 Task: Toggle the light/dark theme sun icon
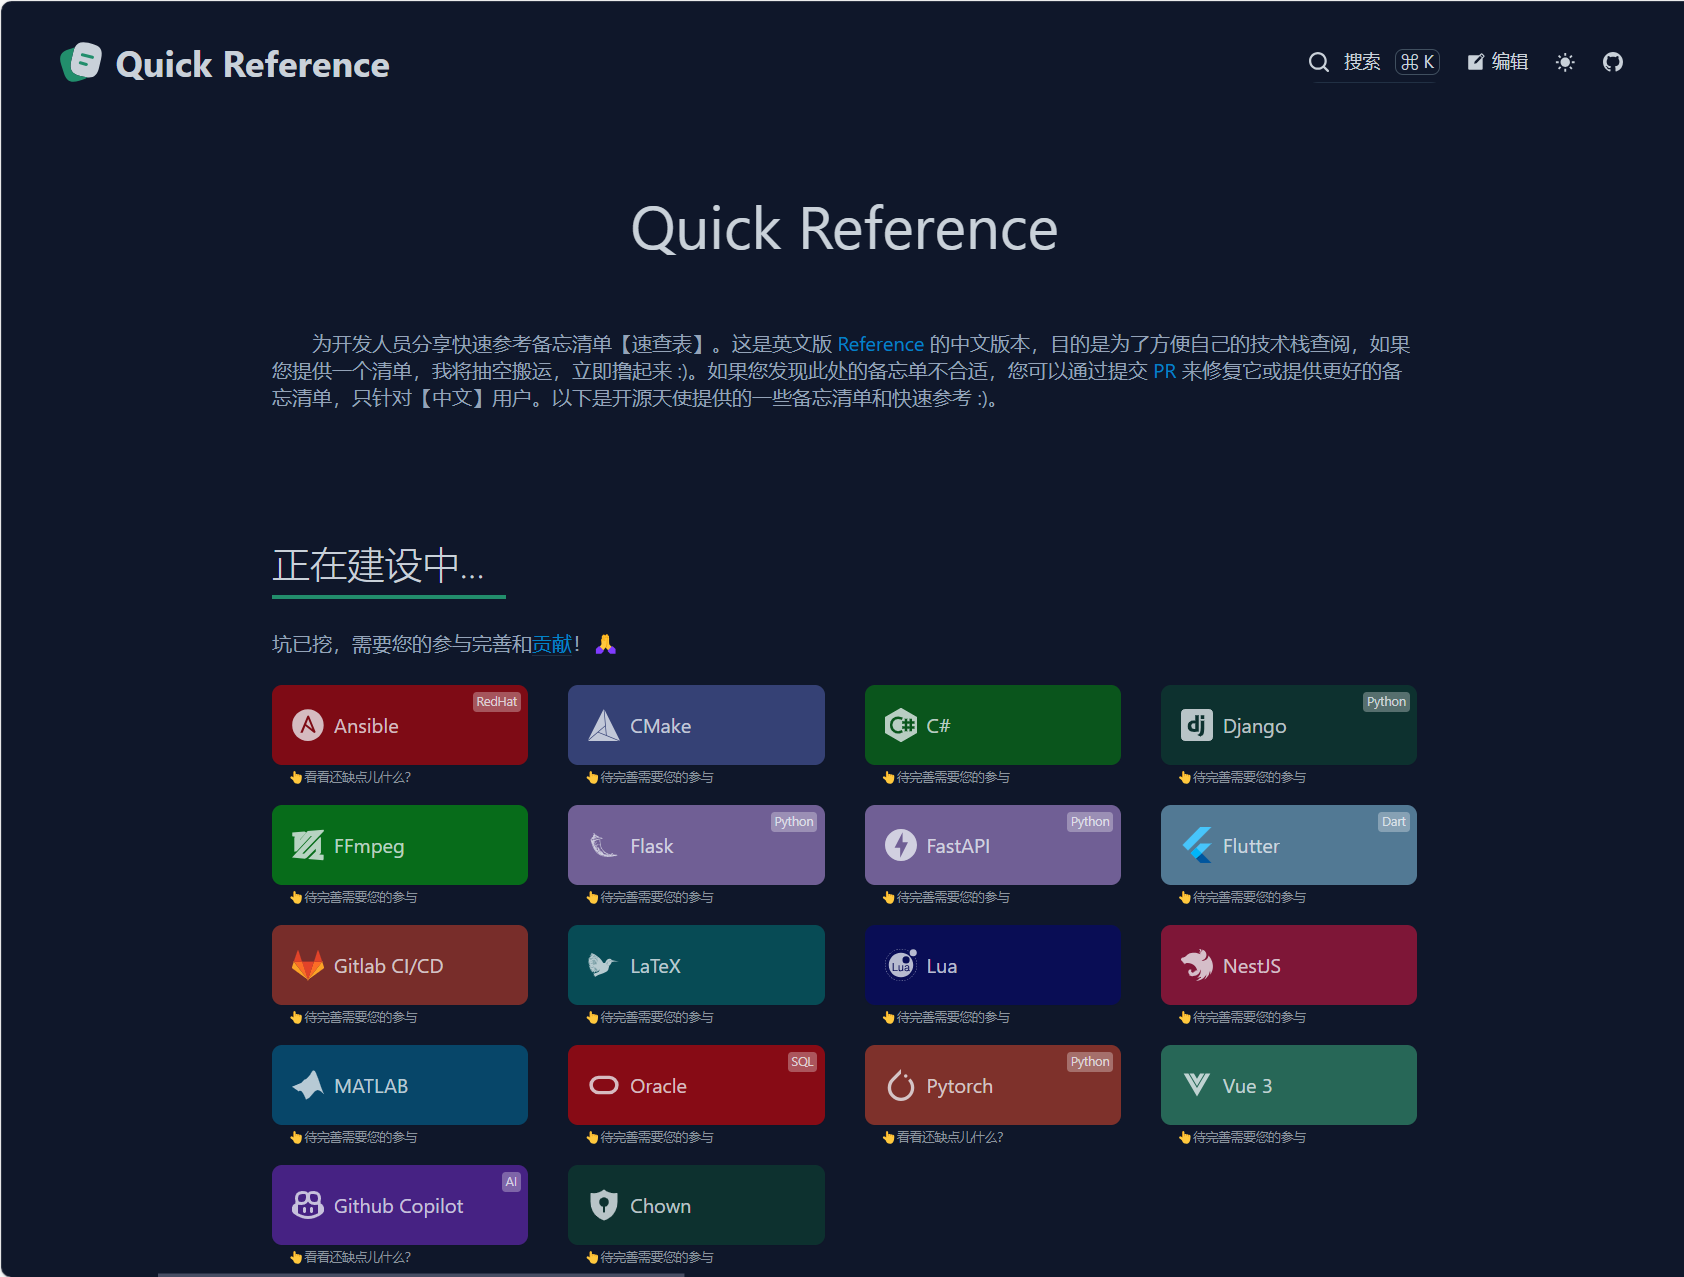click(x=1565, y=62)
